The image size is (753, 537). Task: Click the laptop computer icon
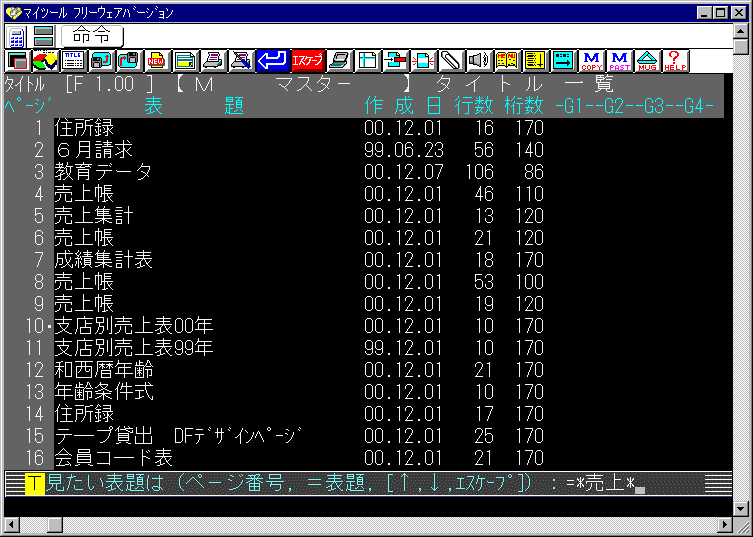(340, 61)
